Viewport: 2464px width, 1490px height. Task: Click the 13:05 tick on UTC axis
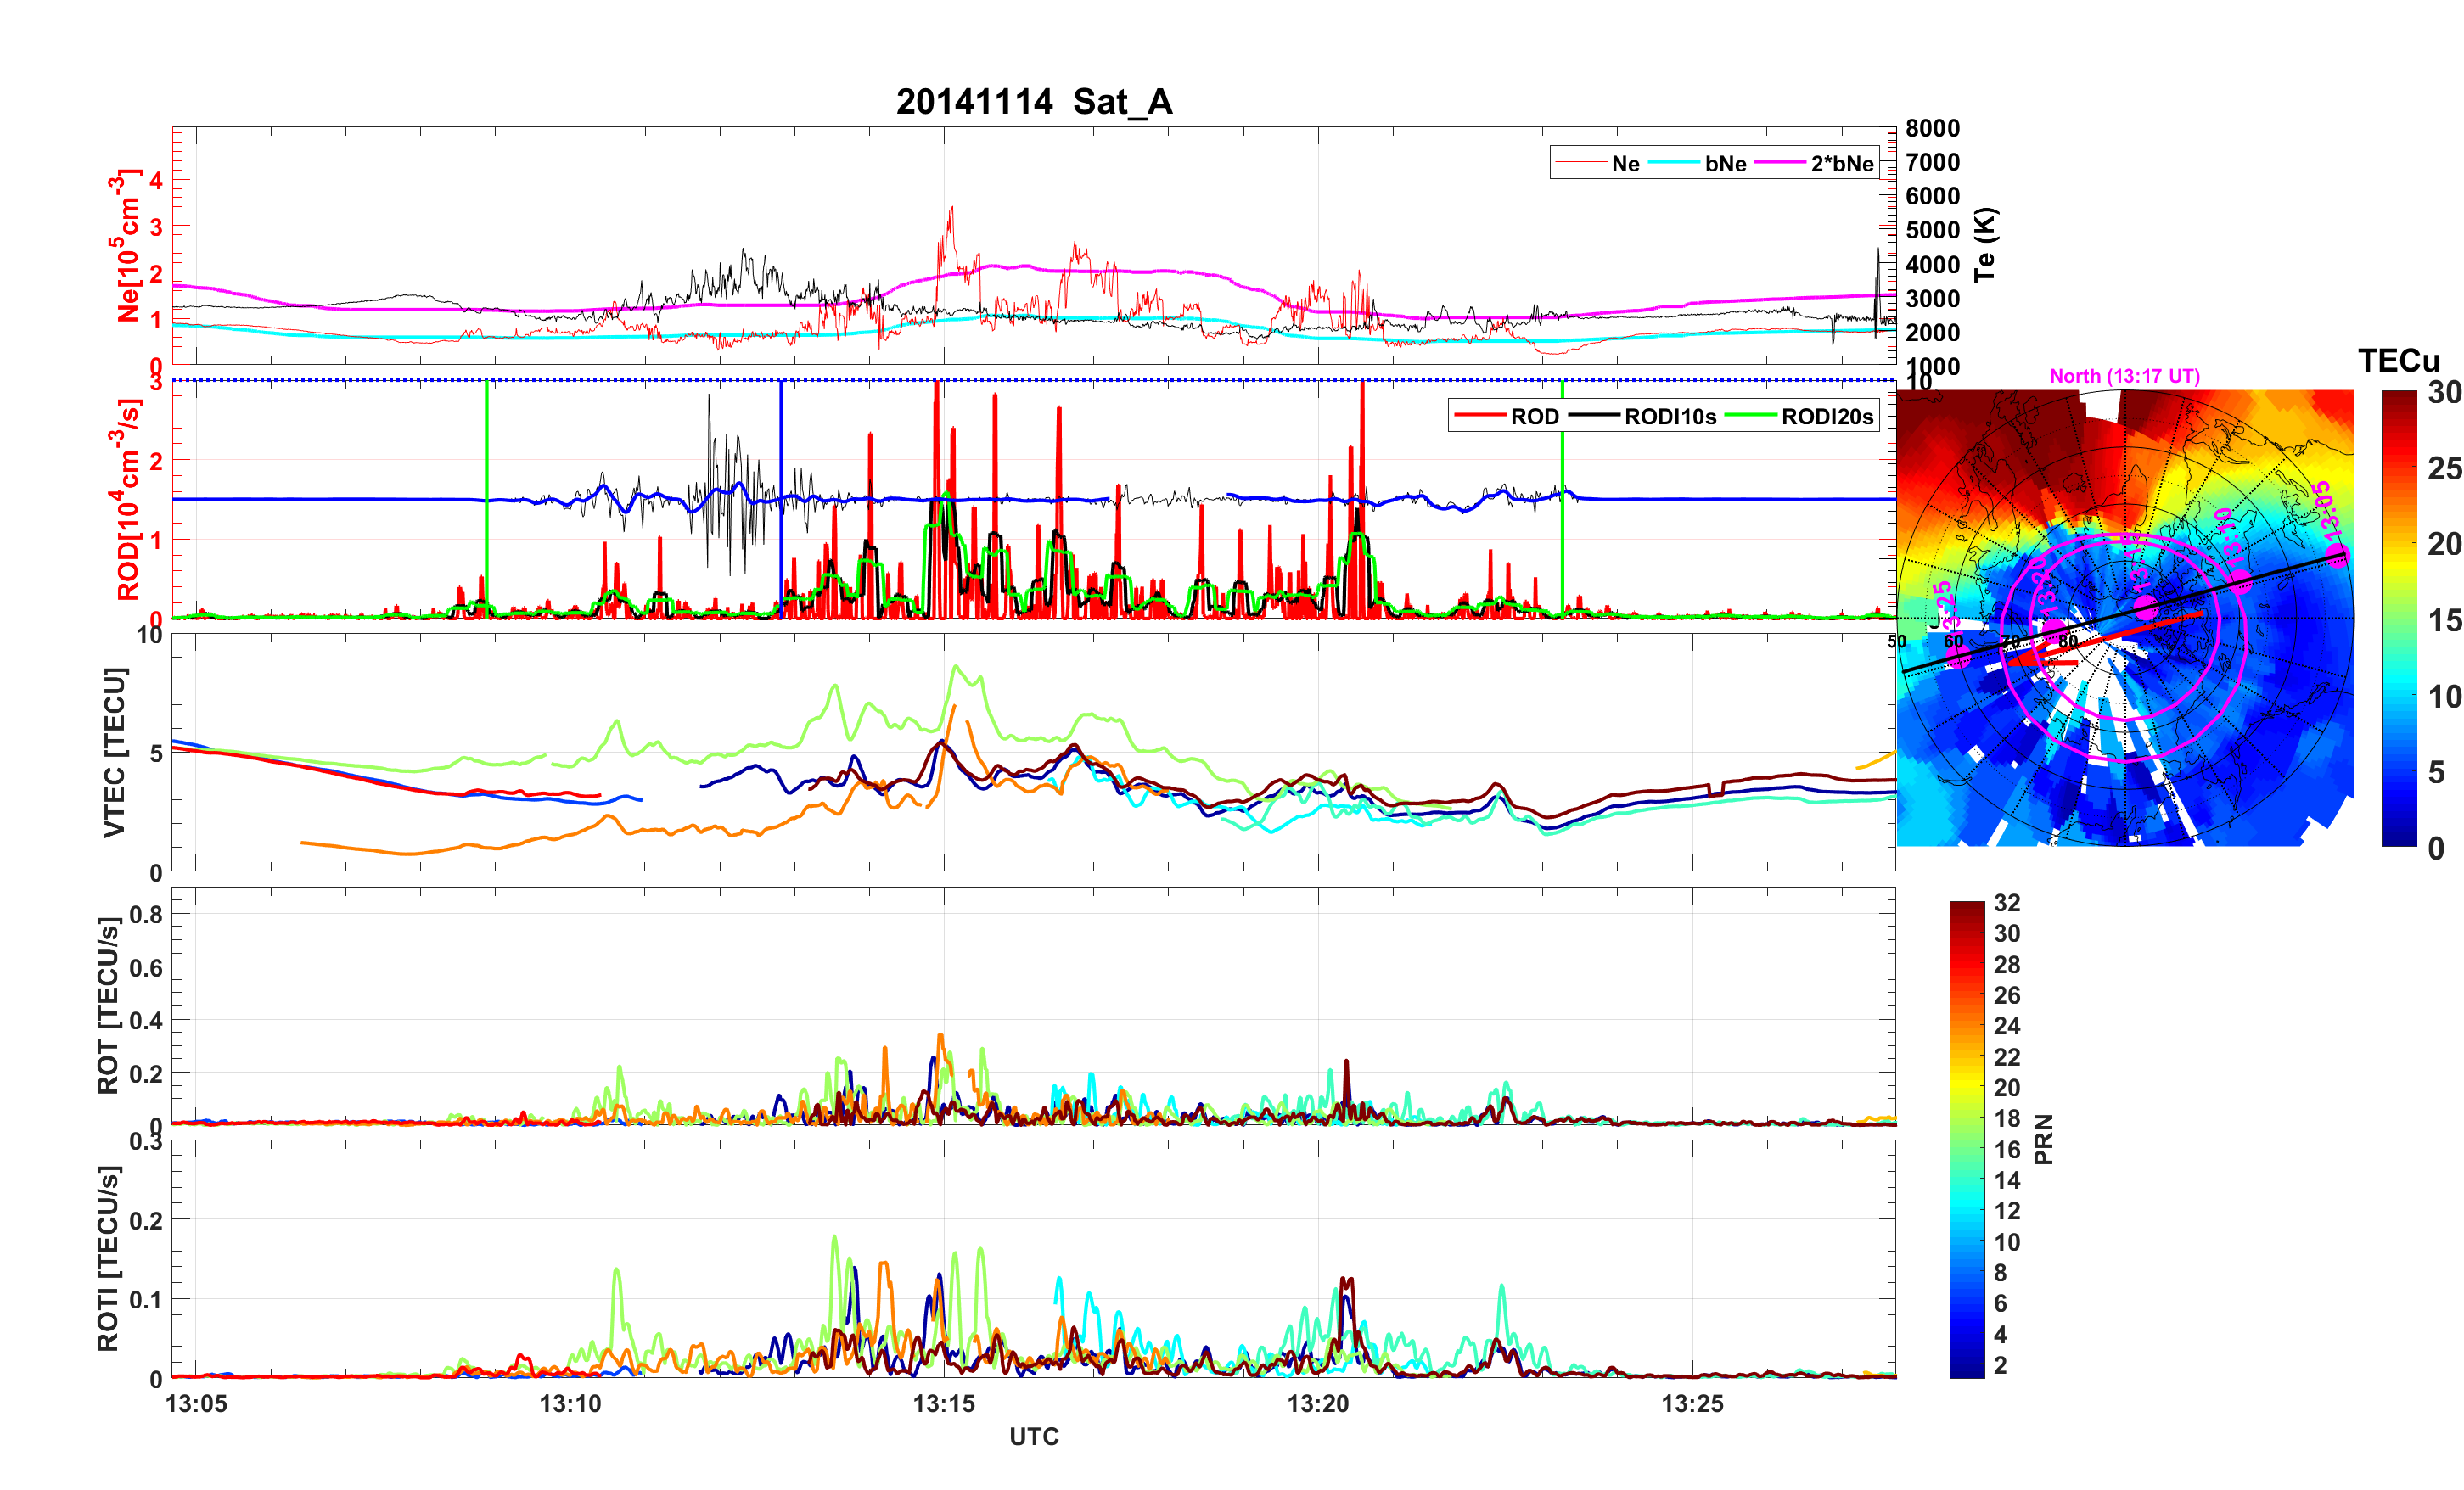coord(196,1403)
